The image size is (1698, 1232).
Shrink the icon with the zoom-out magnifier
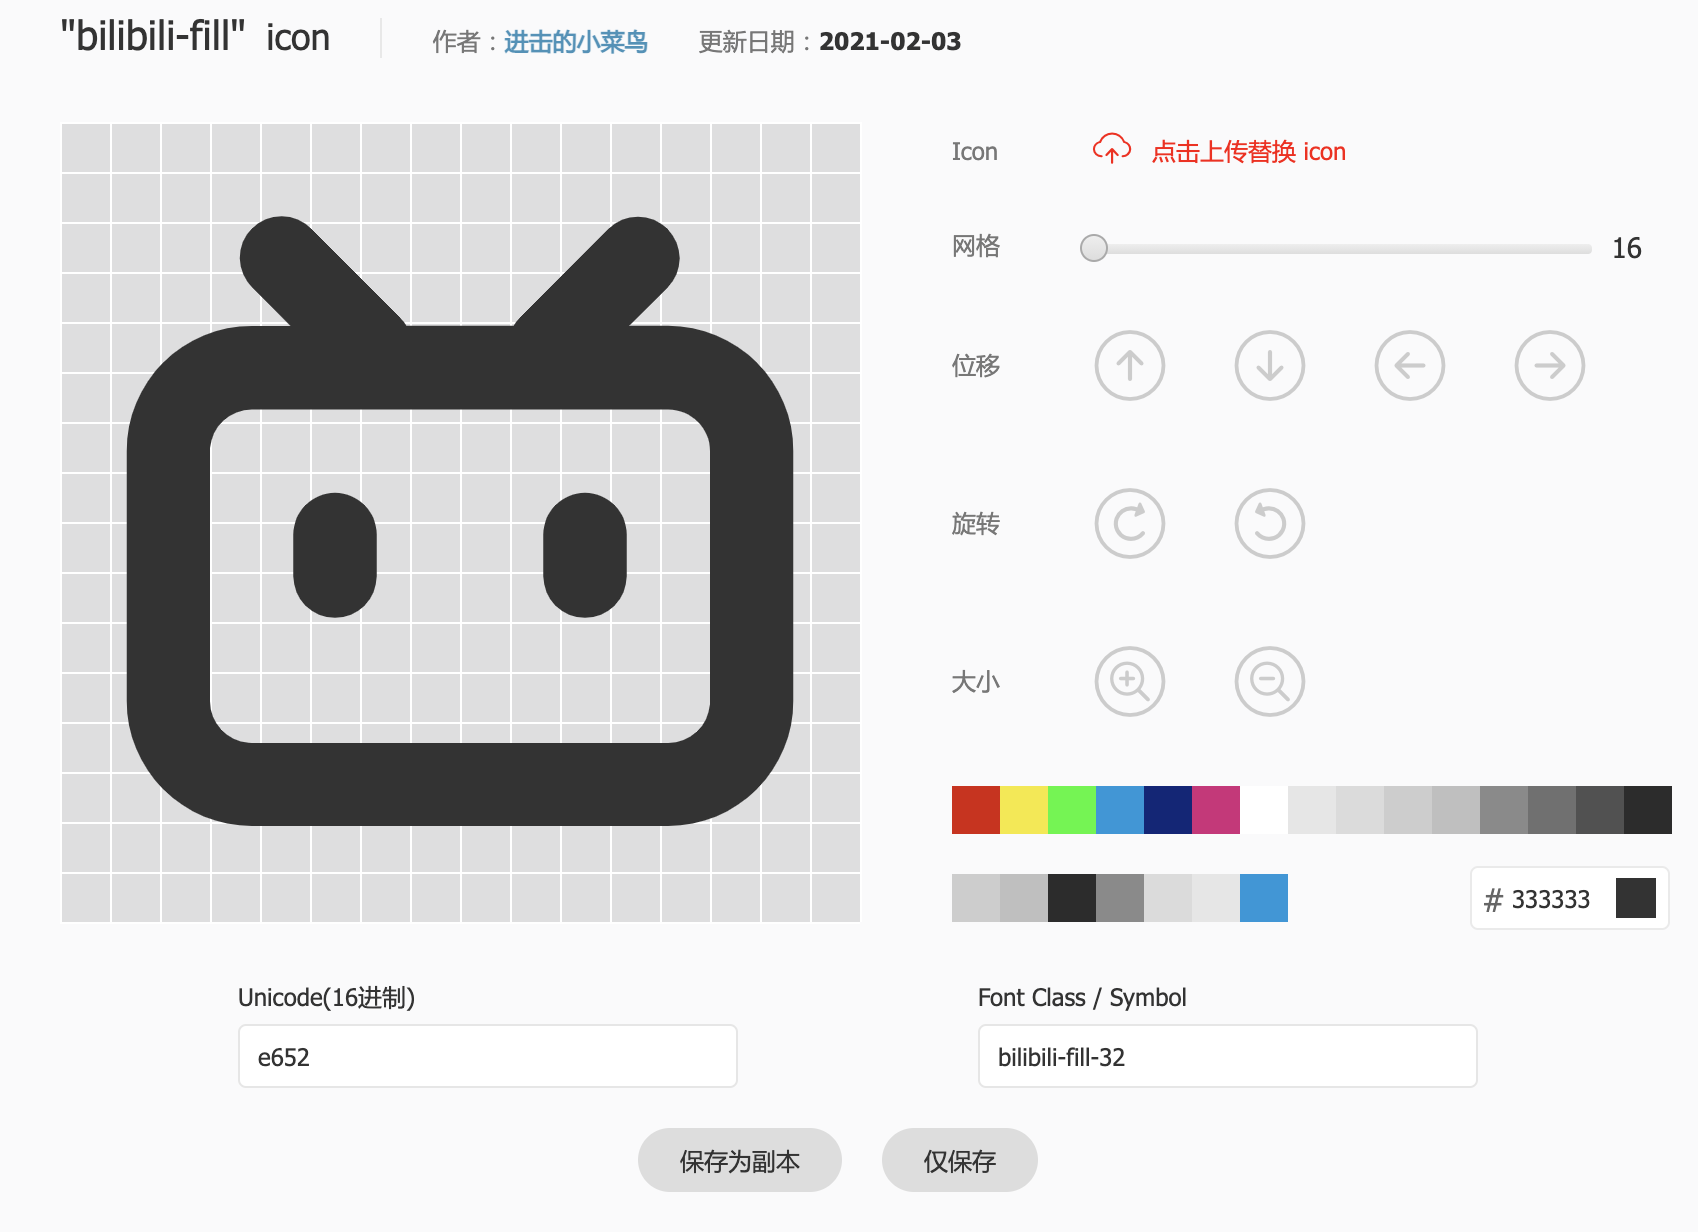[1270, 682]
